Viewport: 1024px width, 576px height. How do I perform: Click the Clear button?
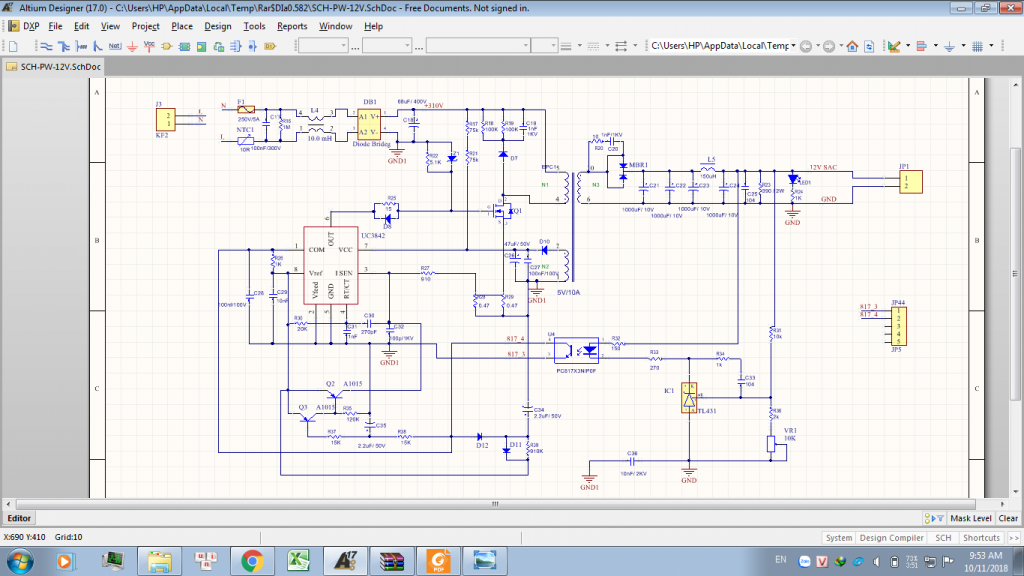pos(1008,518)
